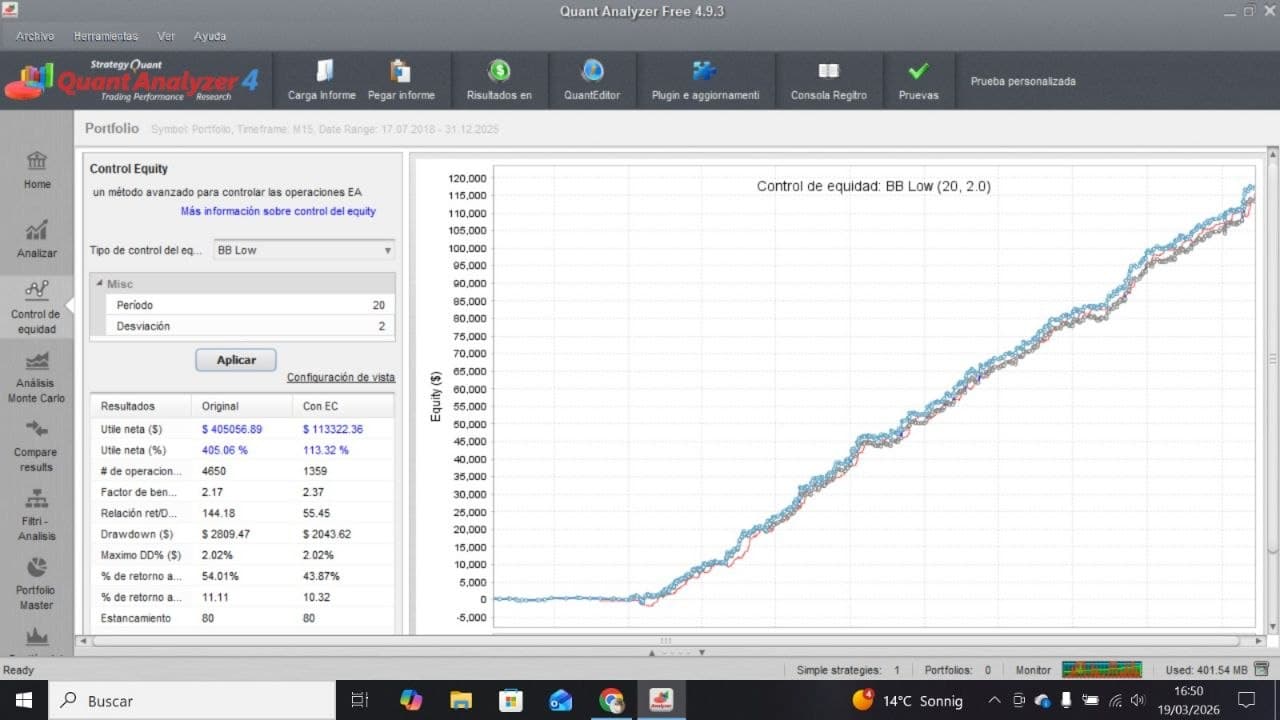Screen dimensions: 1280x720
Task: Click the Resultados column header
Action: pos(141,406)
